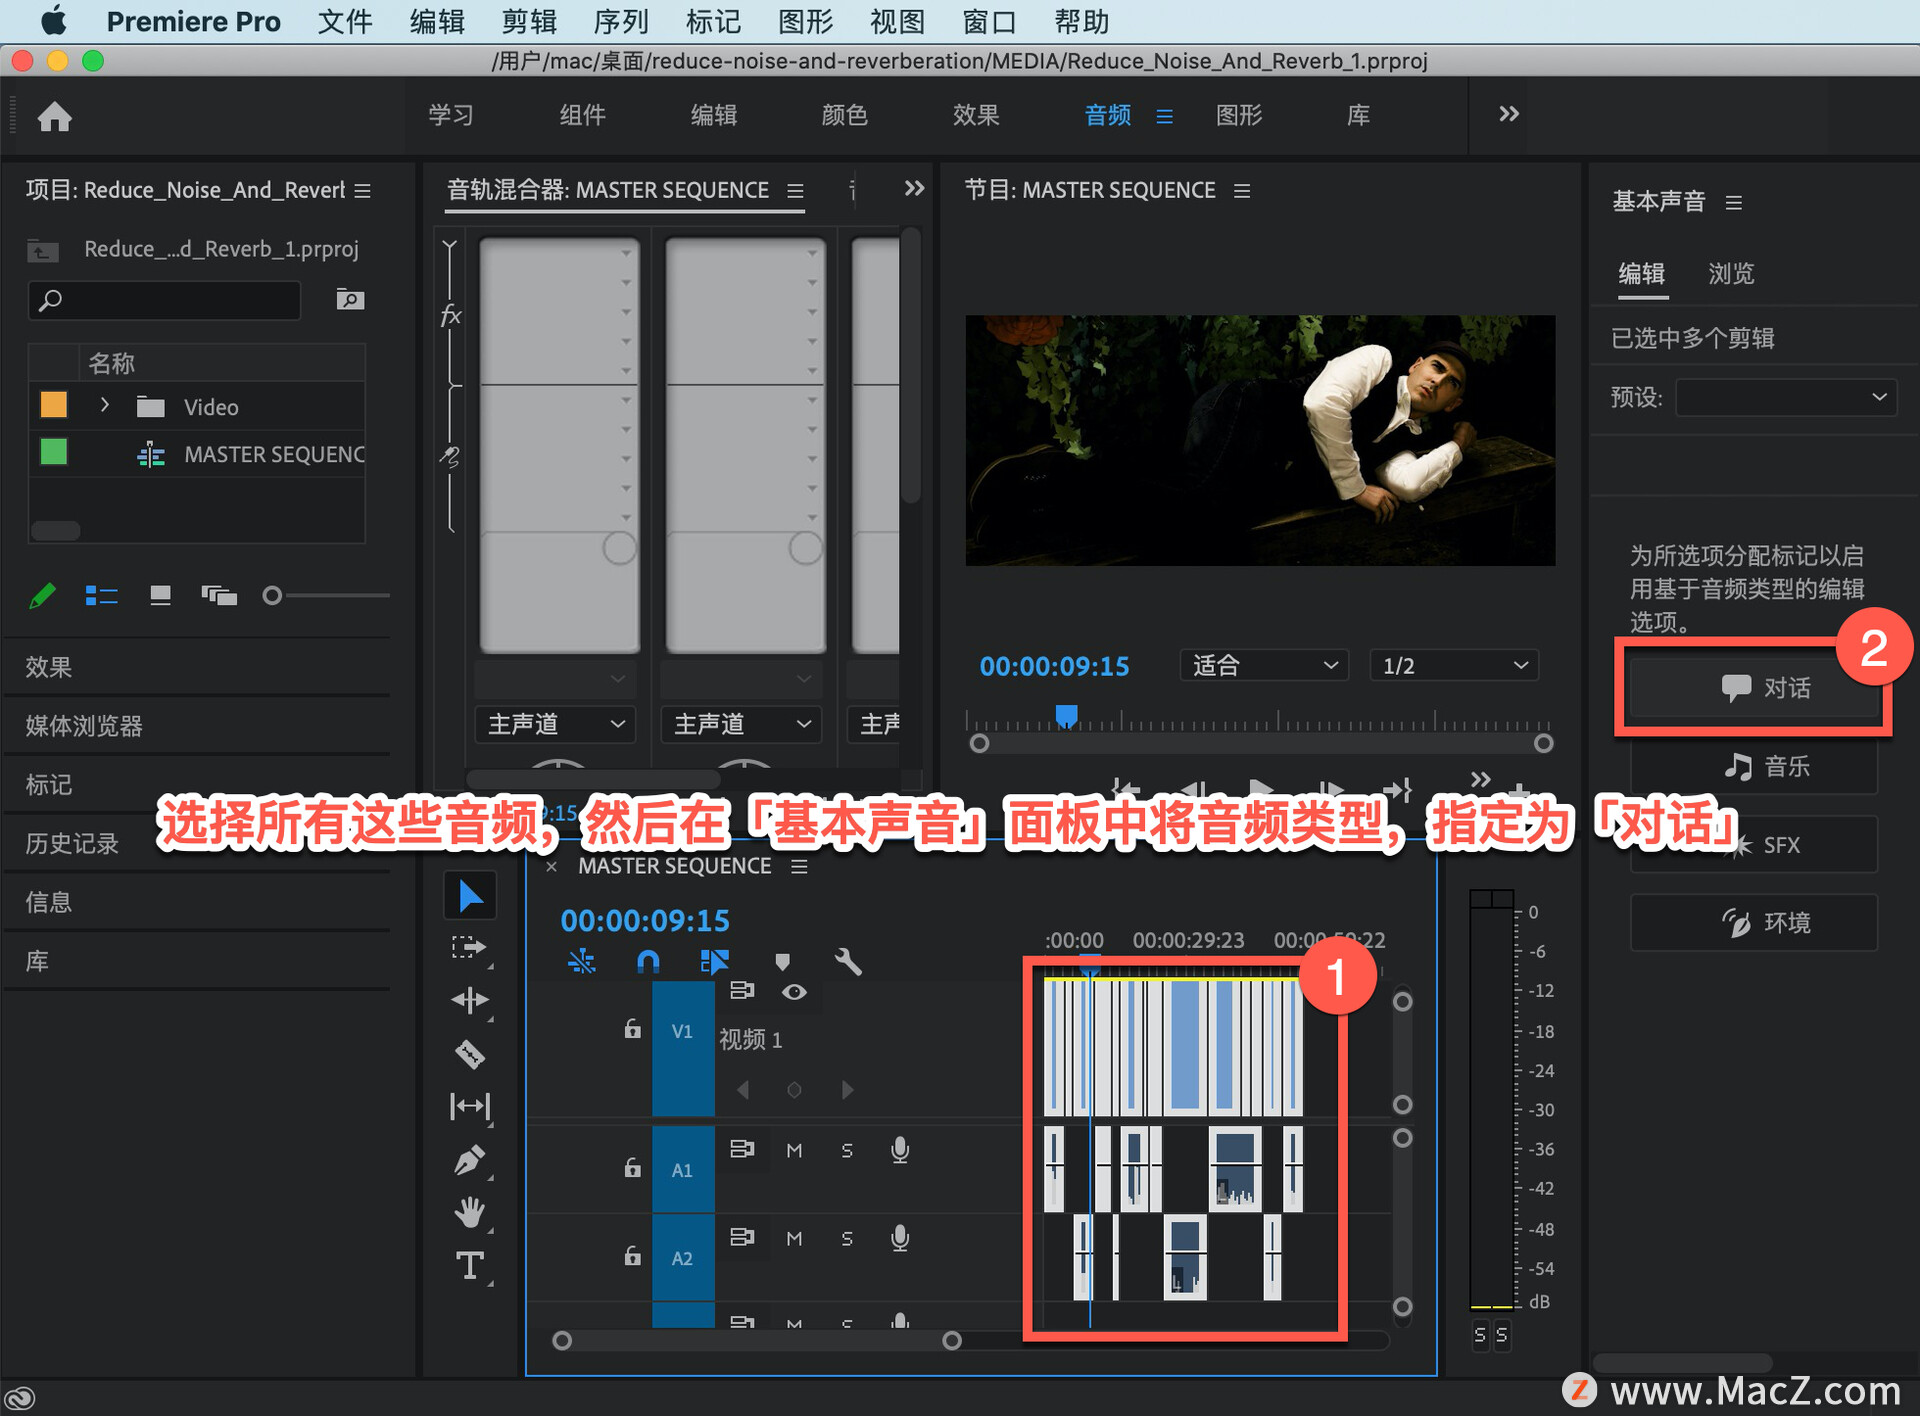The width and height of the screenshot is (1920, 1416).
Task: Open the Apple menu
Action: coord(54,20)
